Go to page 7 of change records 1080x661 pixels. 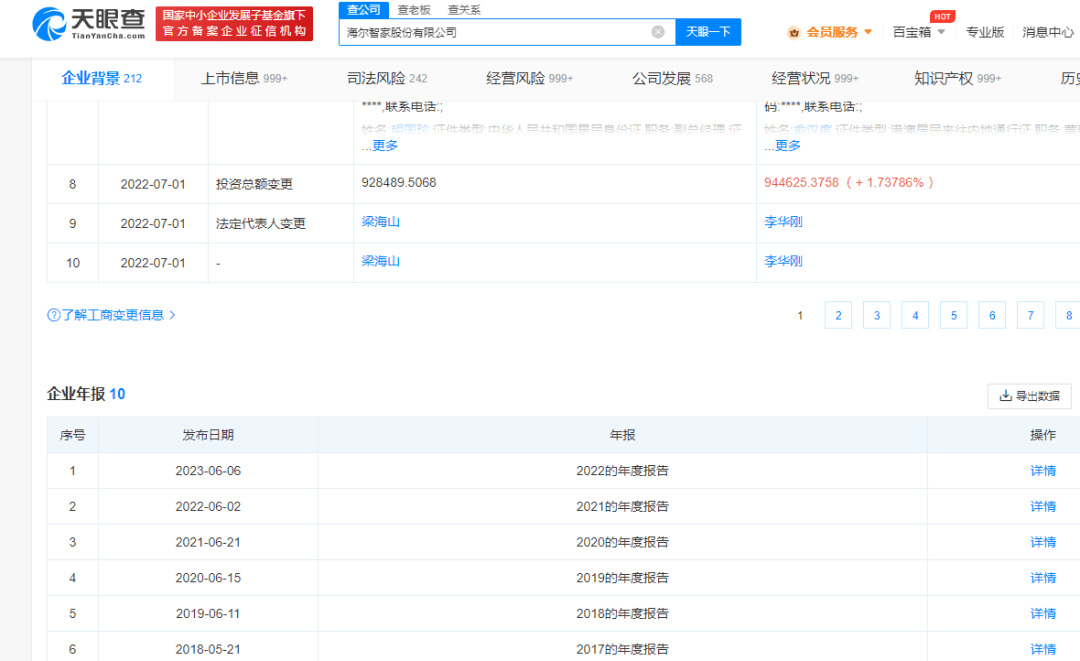coord(1031,315)
